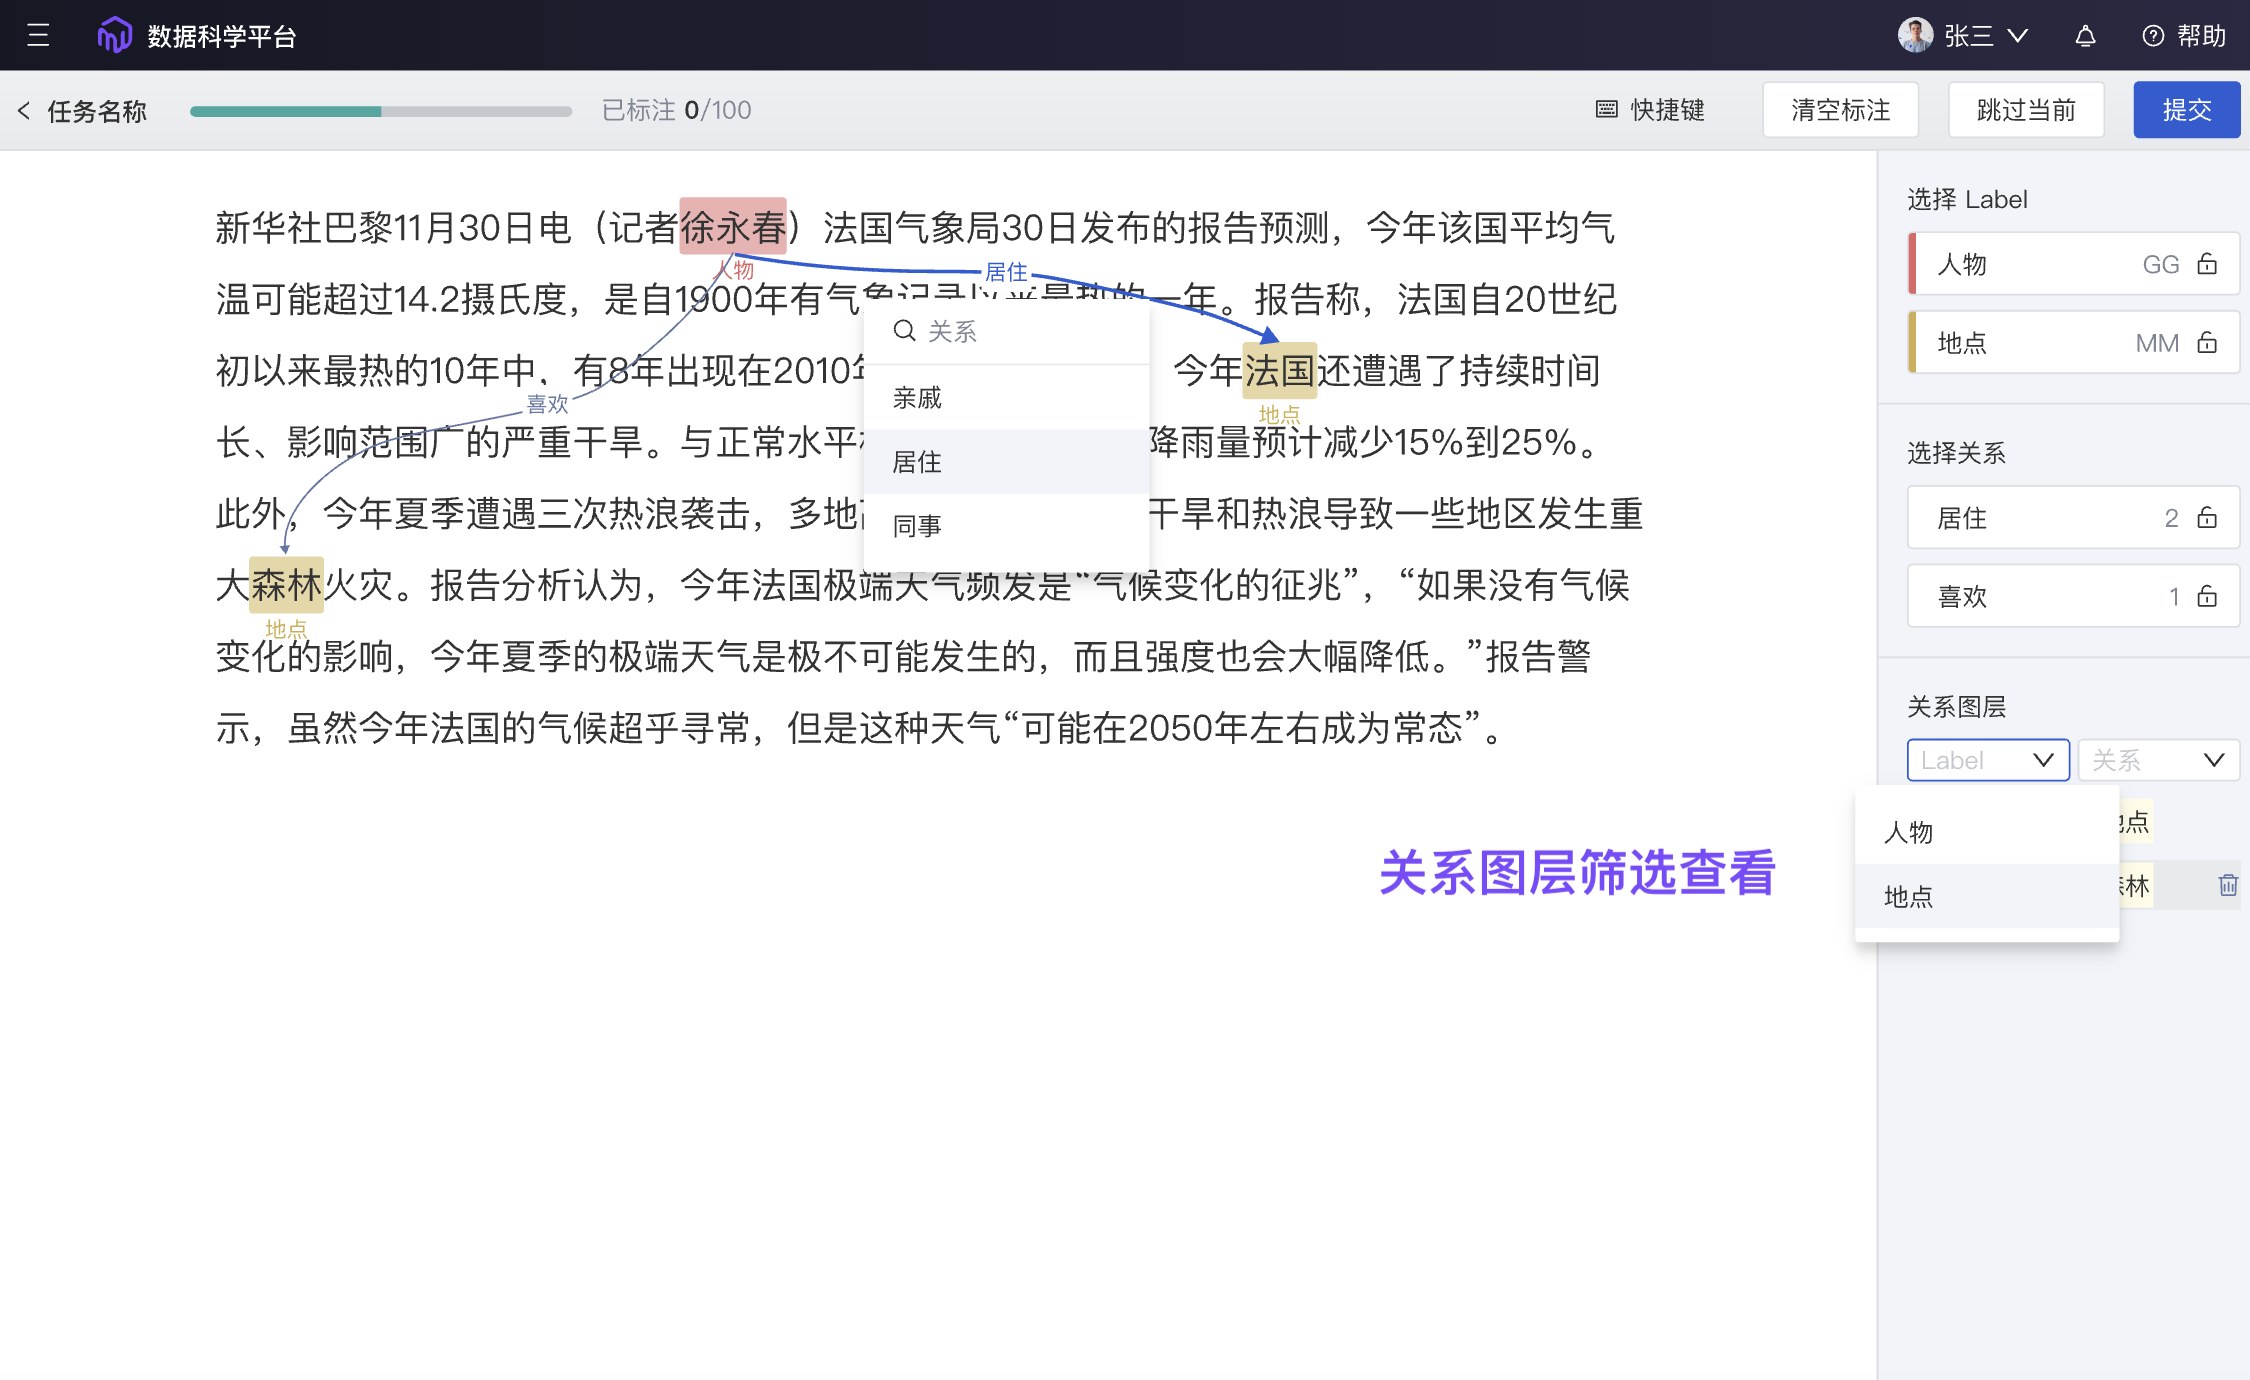Click search icon in 关系 popup
Screen dimensions: 2250x1380
pyautogui.click(x=904, y=331)
